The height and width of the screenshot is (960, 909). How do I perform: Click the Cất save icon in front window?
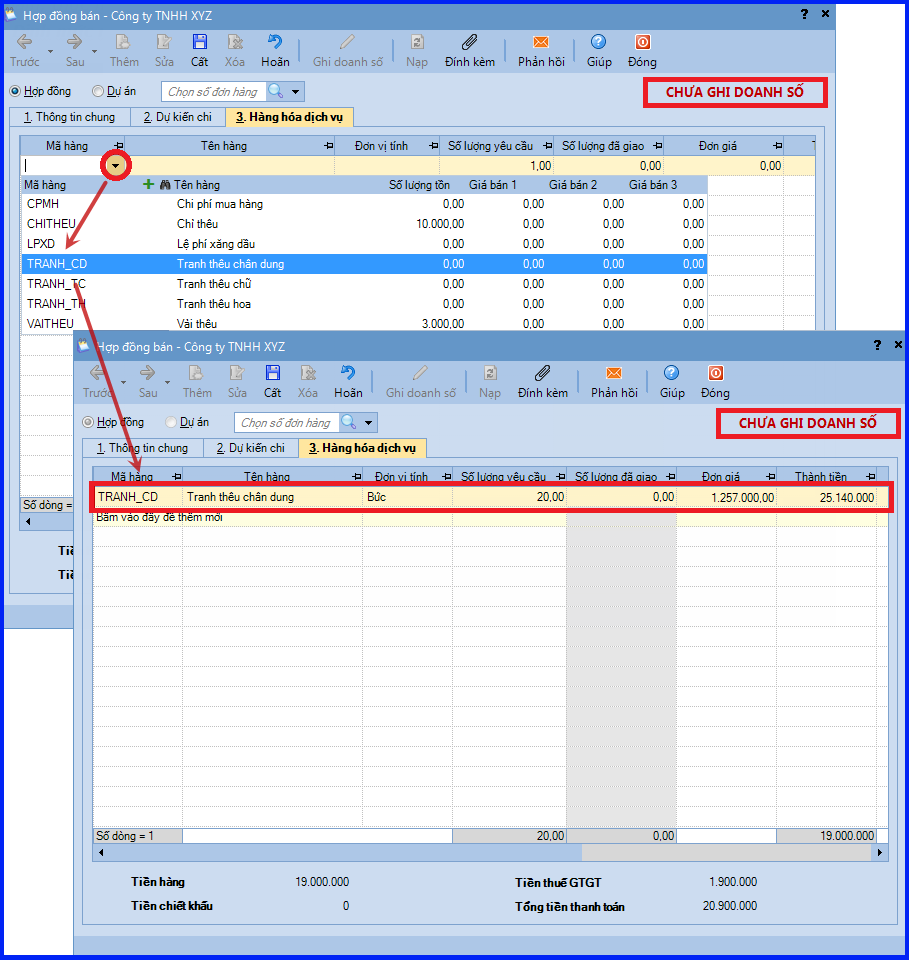272,373
